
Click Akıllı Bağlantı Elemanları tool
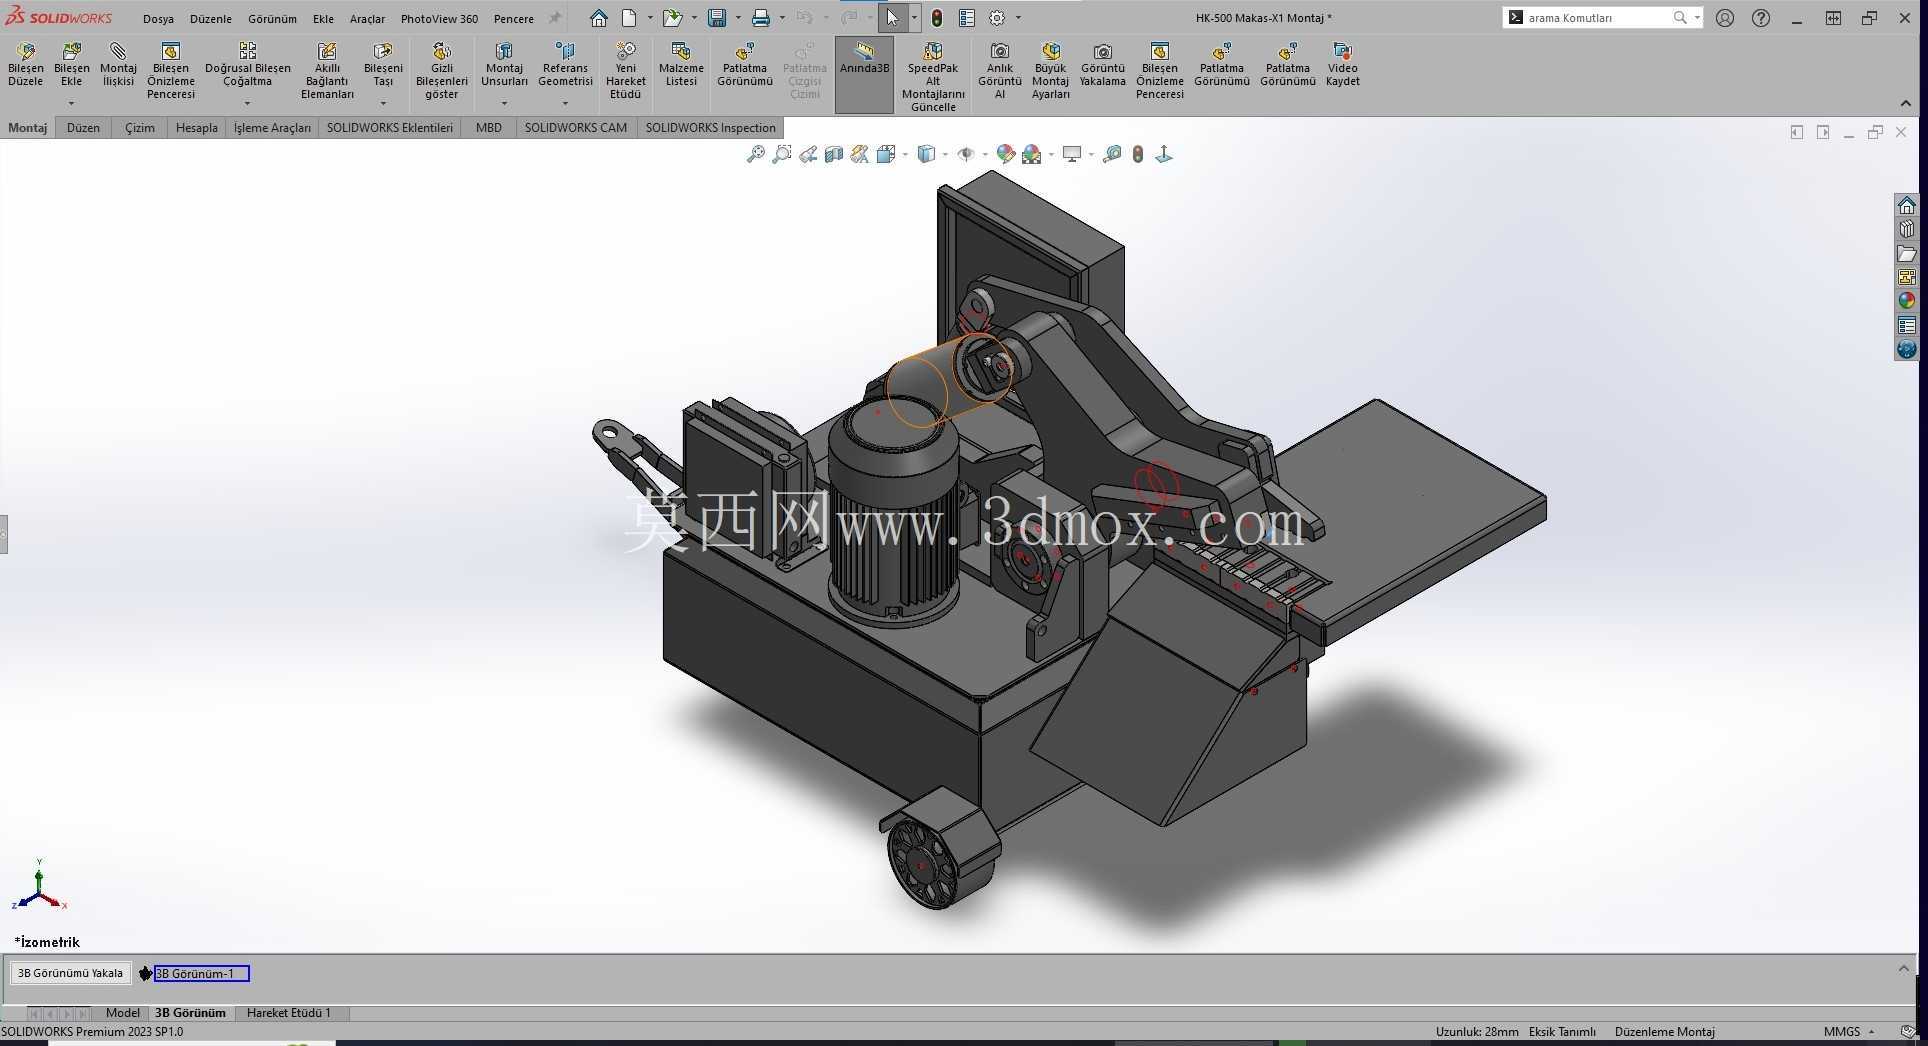pyautogui.click(x=327, y=71)
